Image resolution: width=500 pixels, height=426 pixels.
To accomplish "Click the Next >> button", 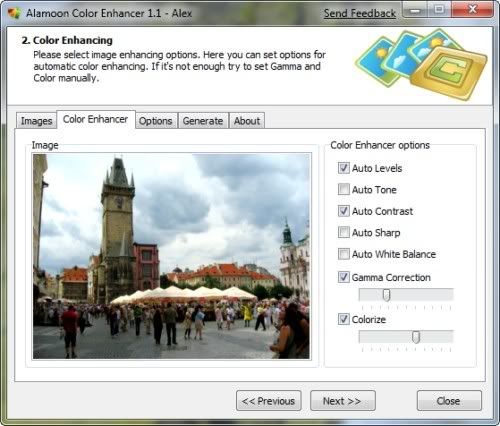I will (343, 401).
